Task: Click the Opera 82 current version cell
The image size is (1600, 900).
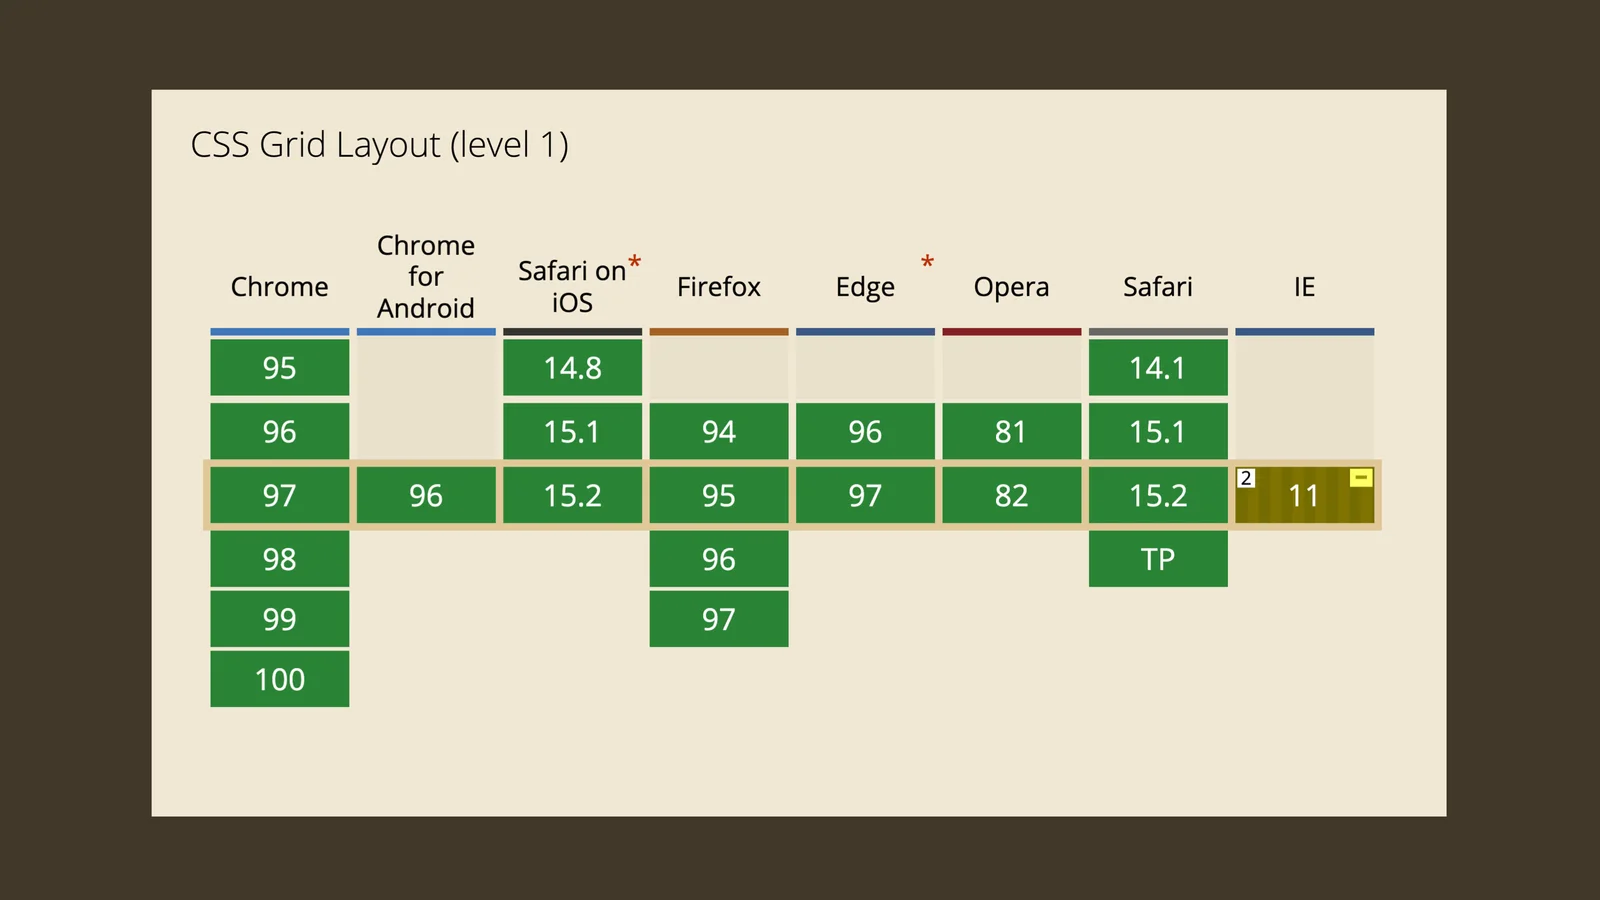Action: click(x=1011, y=496)
